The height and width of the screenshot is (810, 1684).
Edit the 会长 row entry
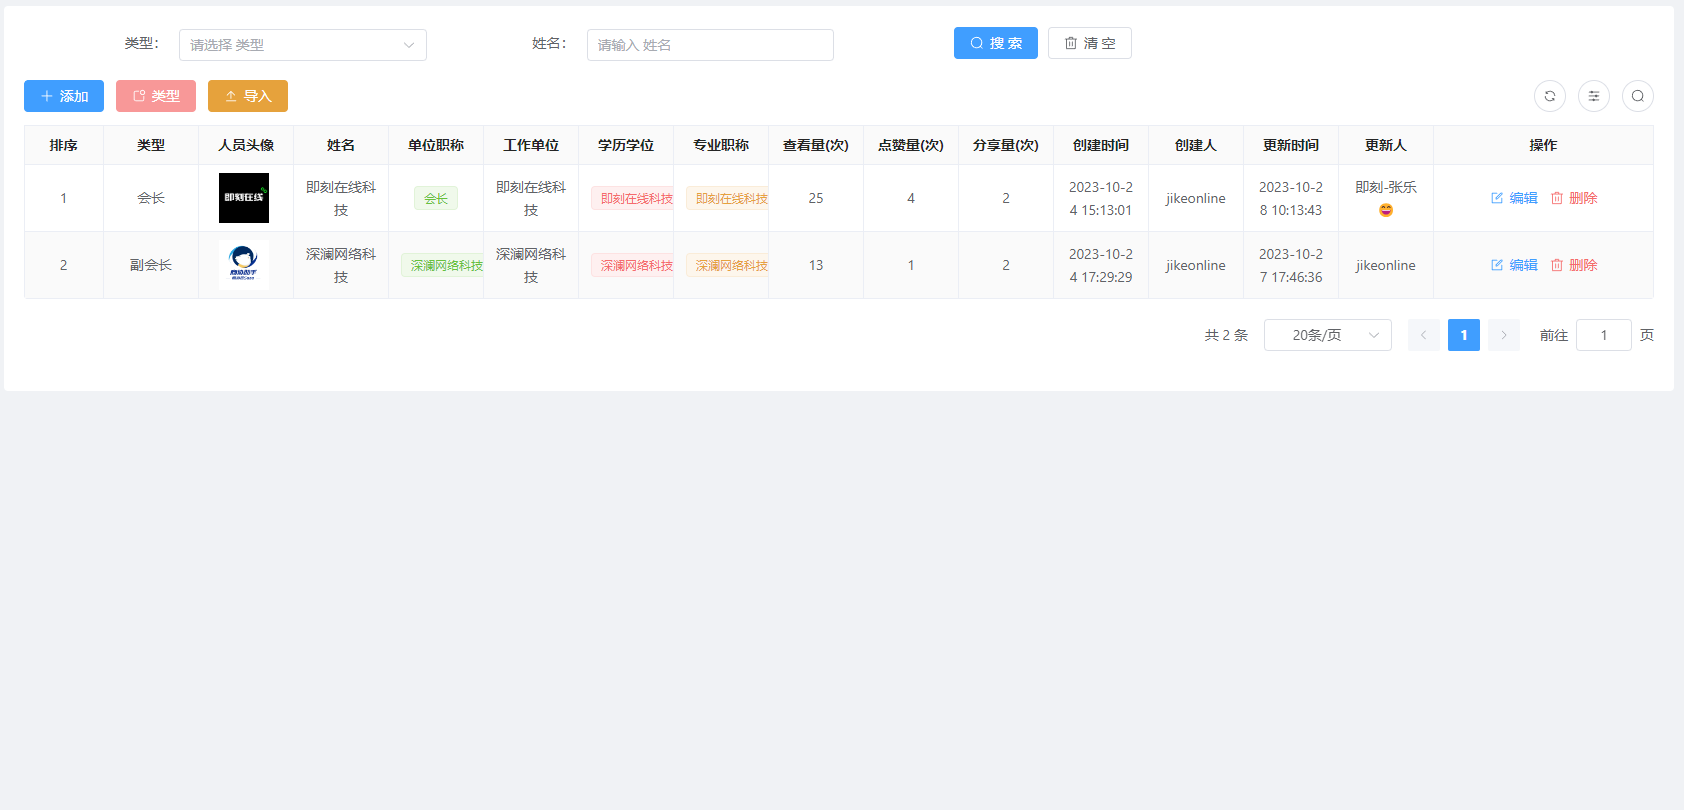click(x=1514, y=198)
